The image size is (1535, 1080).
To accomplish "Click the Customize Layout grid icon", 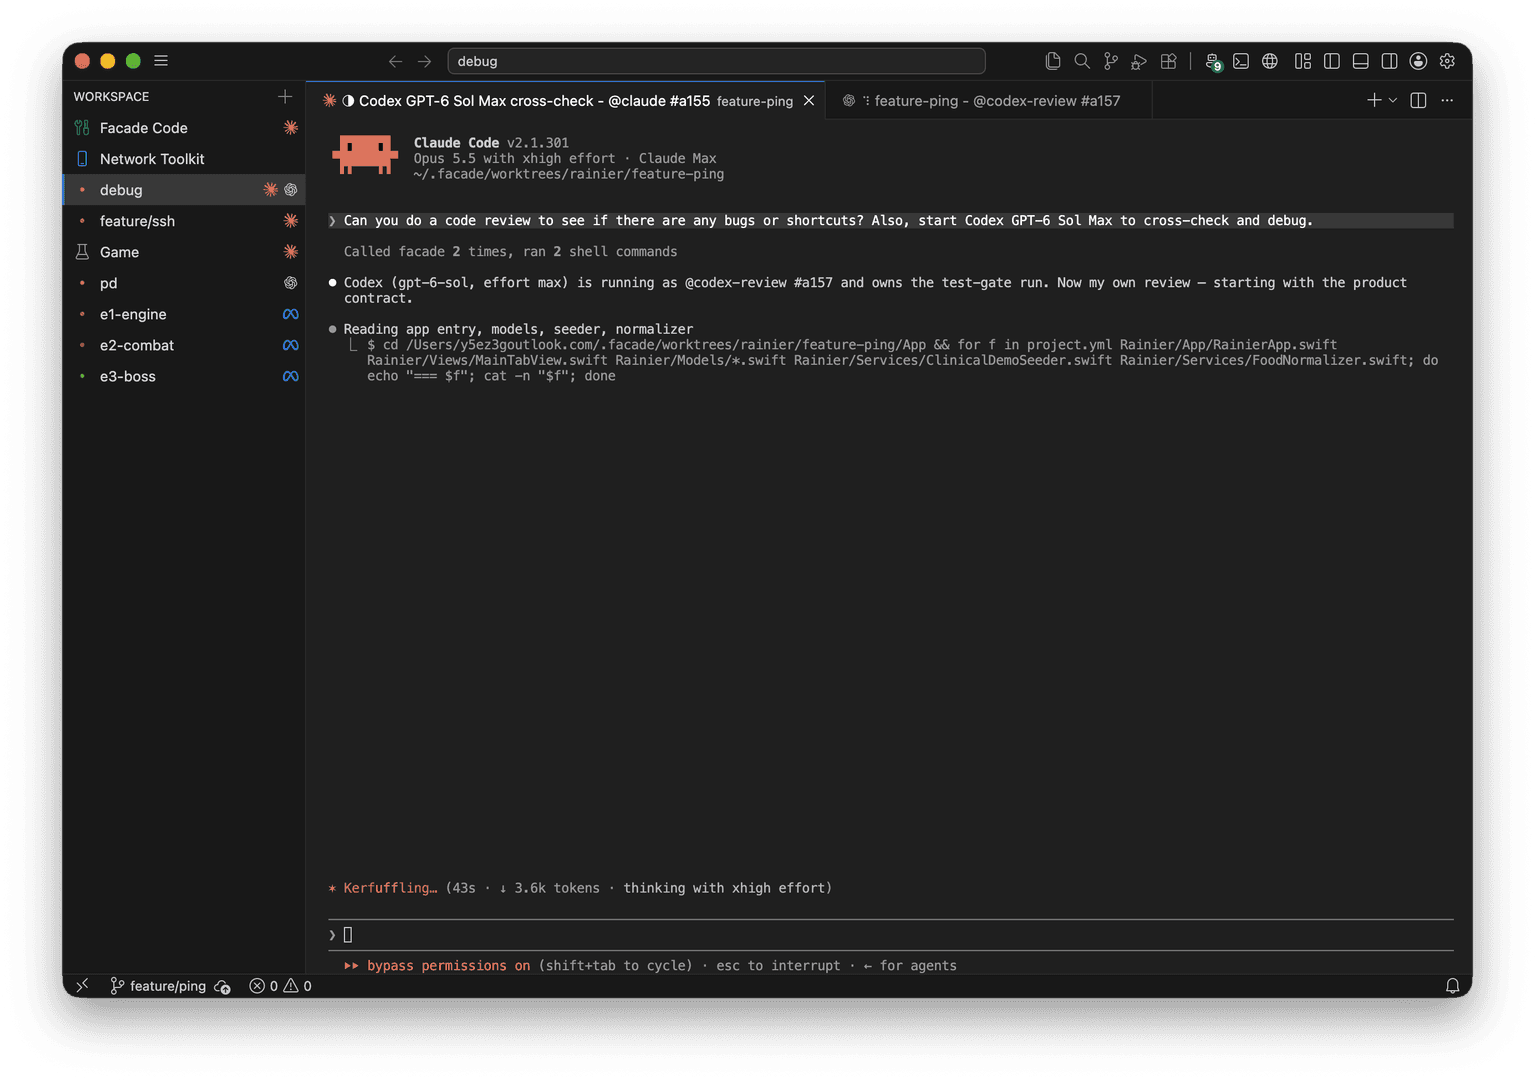I will 1303,61.
